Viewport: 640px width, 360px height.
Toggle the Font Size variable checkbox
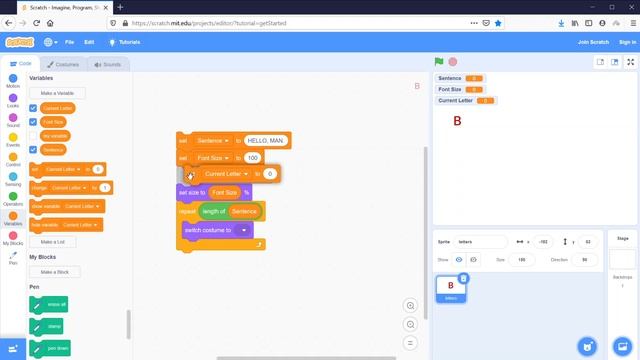[33, 122]
